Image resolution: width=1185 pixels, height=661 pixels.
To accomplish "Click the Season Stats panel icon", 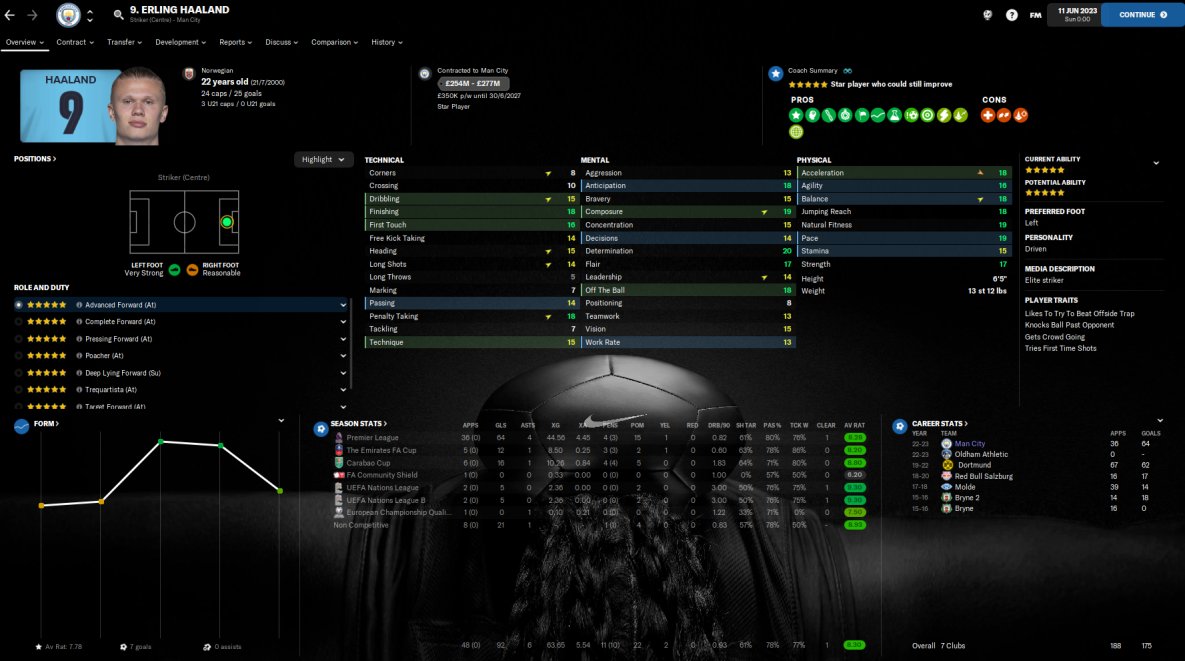I will pos(320,429).
